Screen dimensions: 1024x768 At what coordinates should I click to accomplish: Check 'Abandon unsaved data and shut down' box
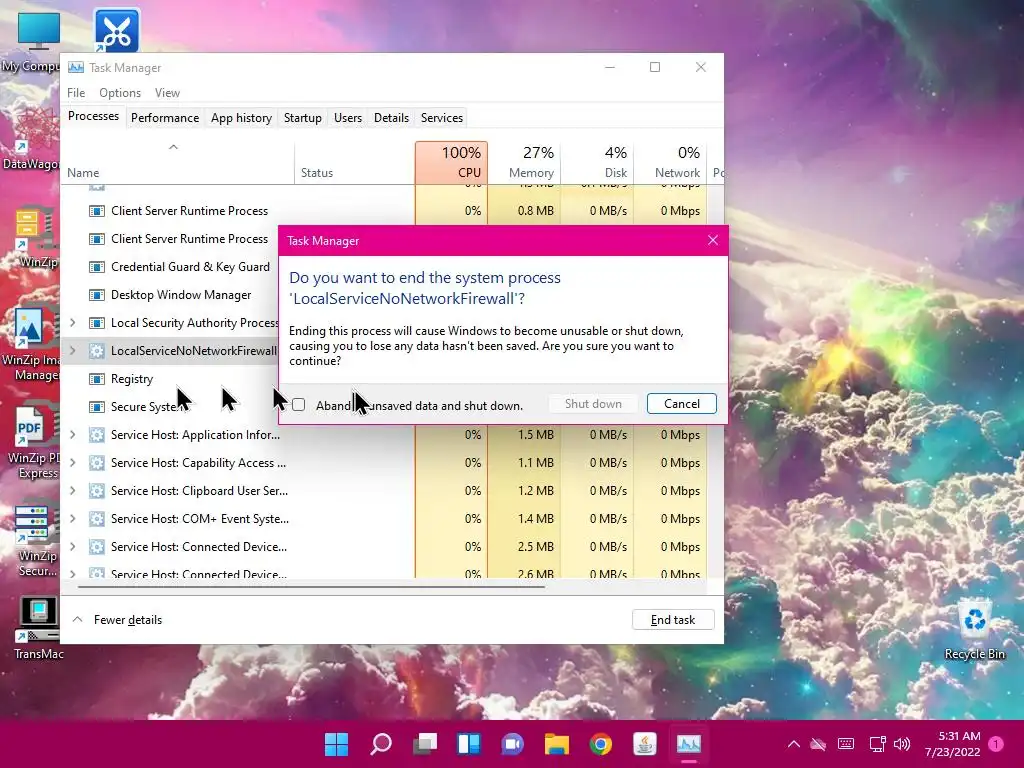298,405
